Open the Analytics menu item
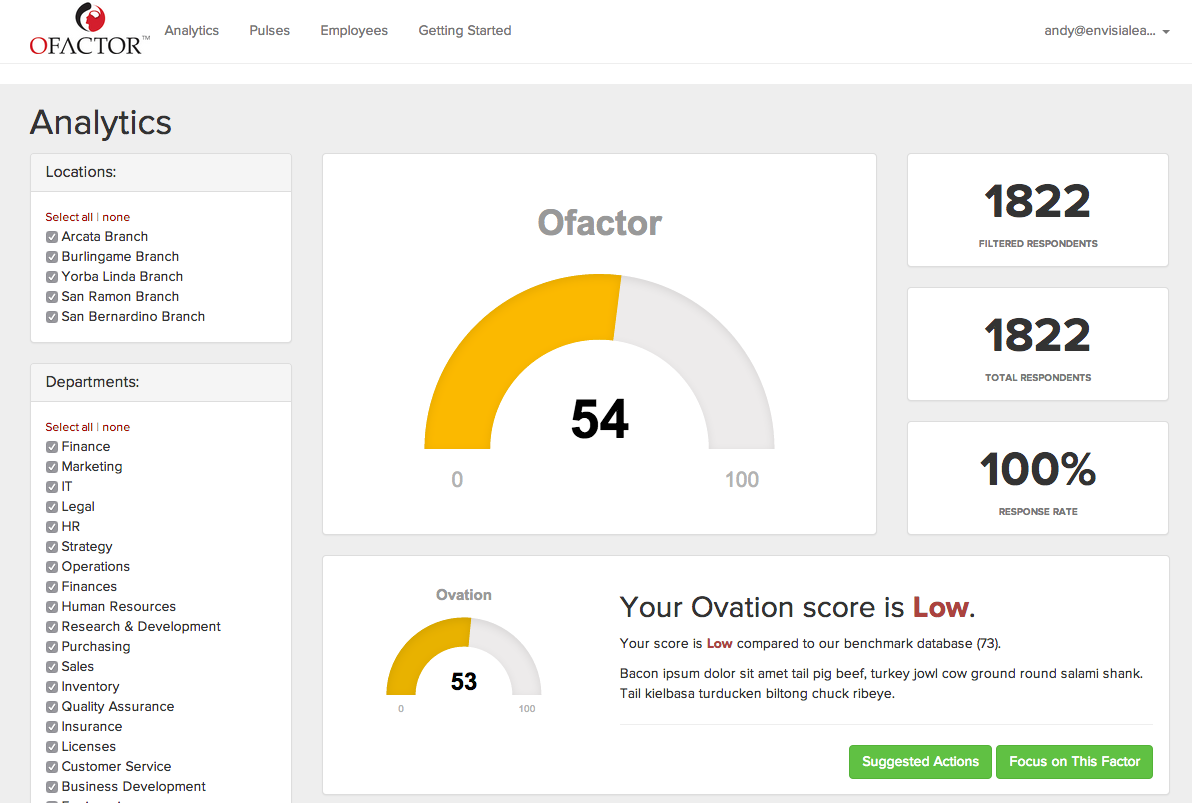Image resolution: width=1192 pixels, height=803 pixels. pos(192,30)
